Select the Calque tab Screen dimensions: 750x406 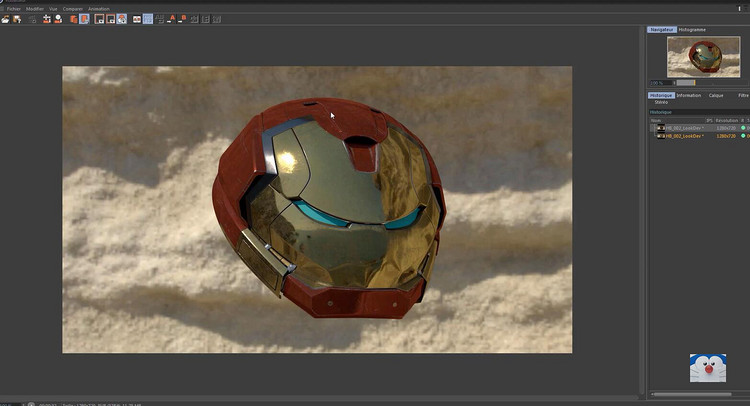tap(716, 96)
